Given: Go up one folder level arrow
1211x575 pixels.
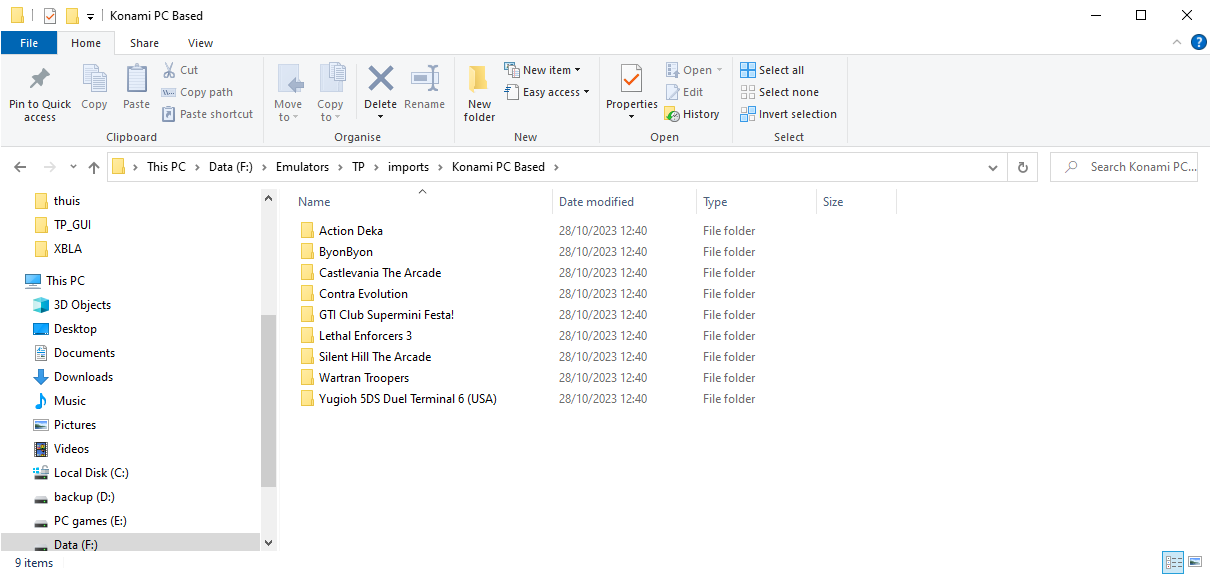Looking at the screenshot, I should [94, 167].
